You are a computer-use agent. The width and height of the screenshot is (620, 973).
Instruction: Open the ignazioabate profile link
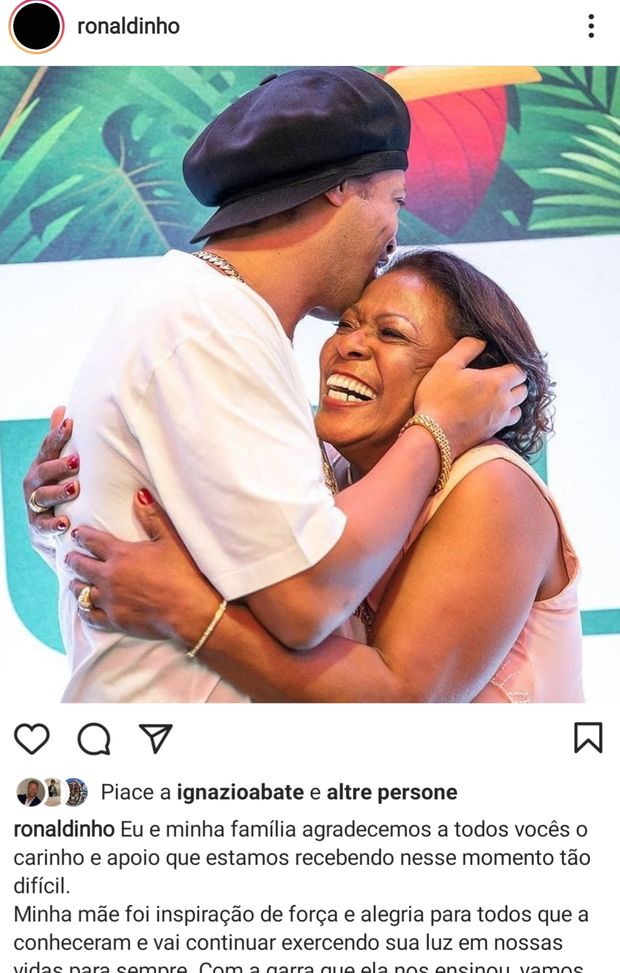tap(240, 792)
